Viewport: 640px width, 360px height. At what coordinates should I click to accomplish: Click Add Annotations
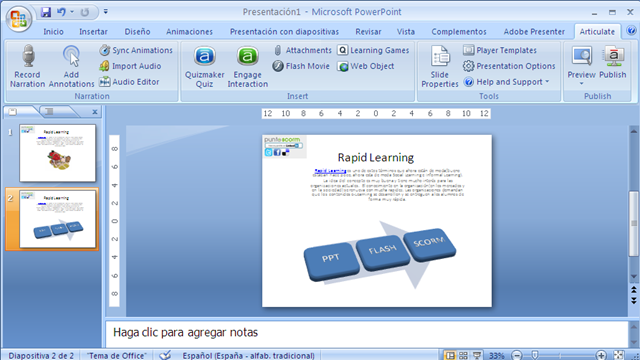(71, 66)
